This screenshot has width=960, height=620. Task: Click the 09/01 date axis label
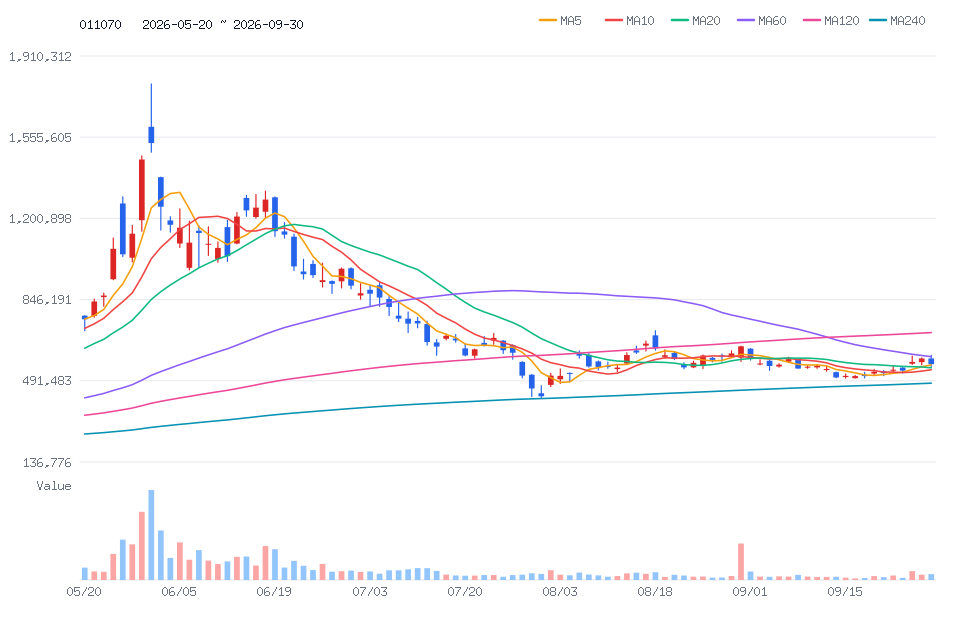tap(750, 592)
